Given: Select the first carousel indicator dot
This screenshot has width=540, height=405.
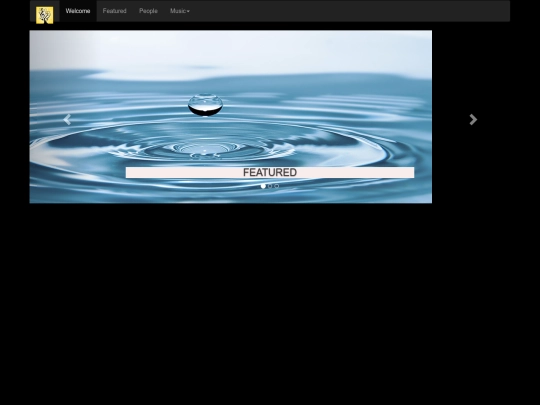Looking at the screenshot, I should click(x=263, y=186).
